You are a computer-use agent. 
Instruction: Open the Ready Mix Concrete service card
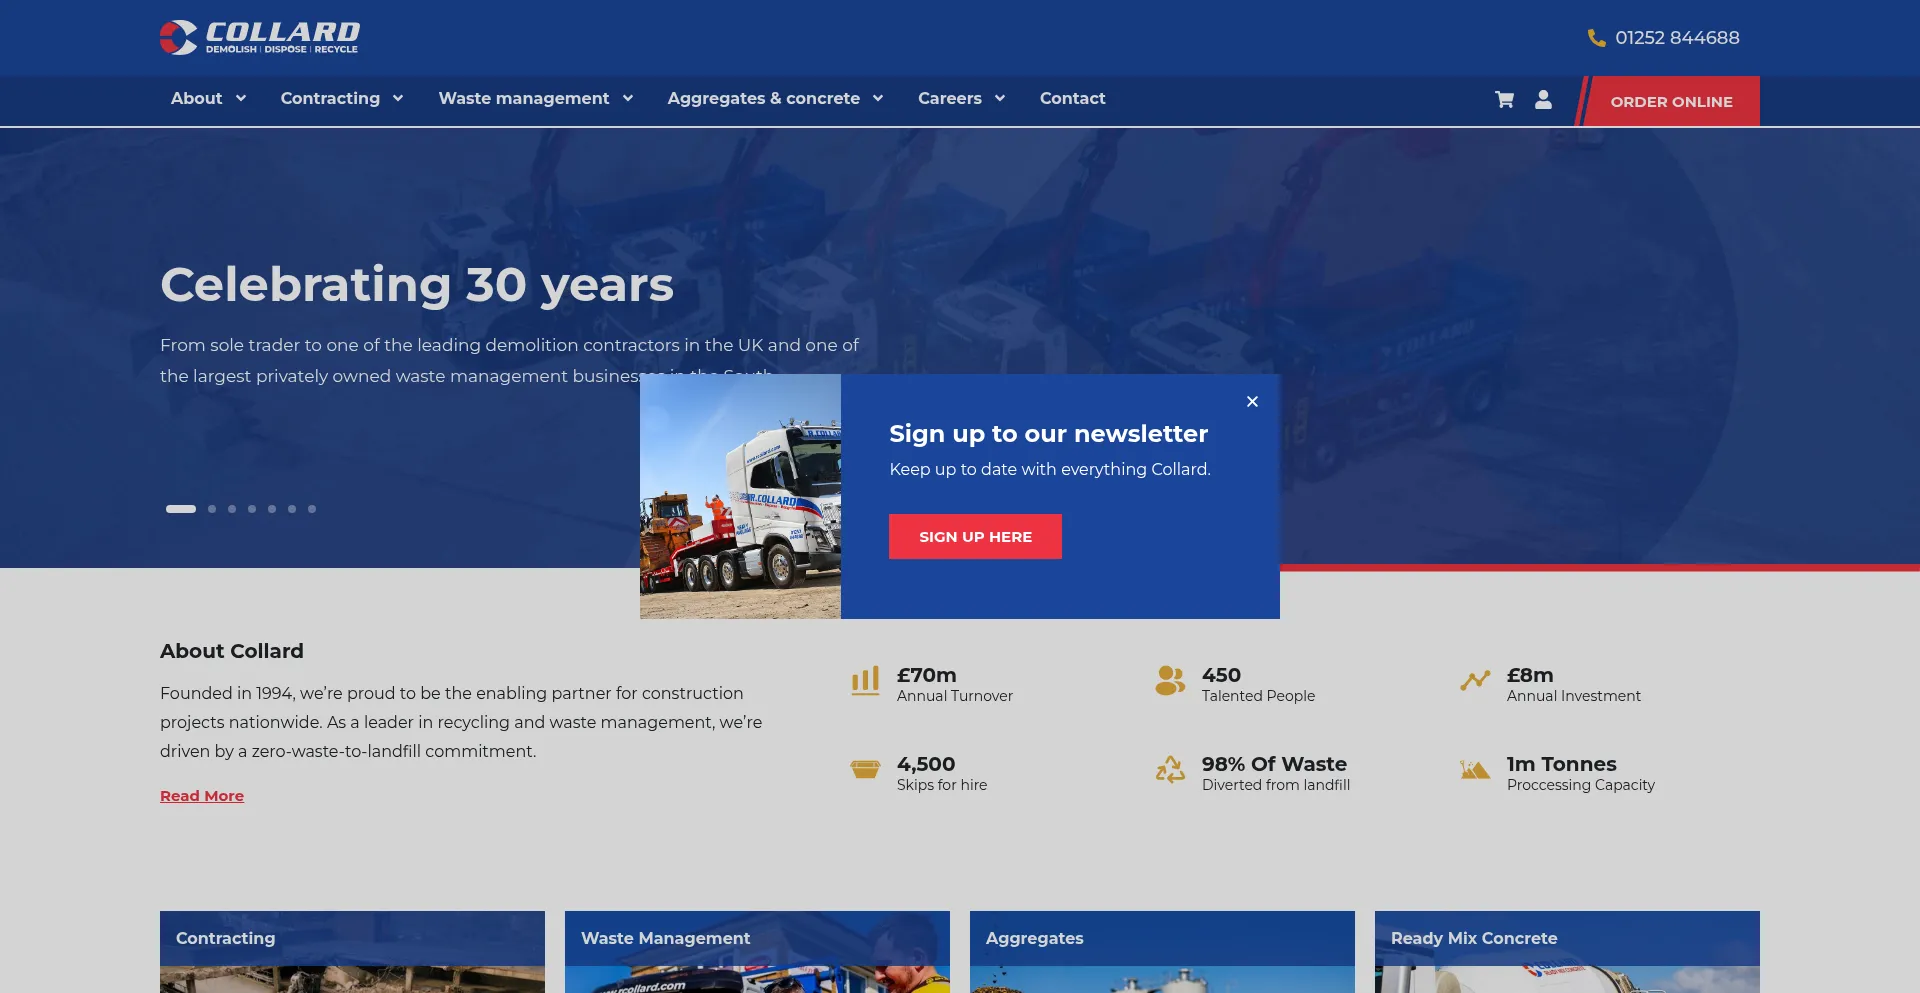click(1567, 952)
